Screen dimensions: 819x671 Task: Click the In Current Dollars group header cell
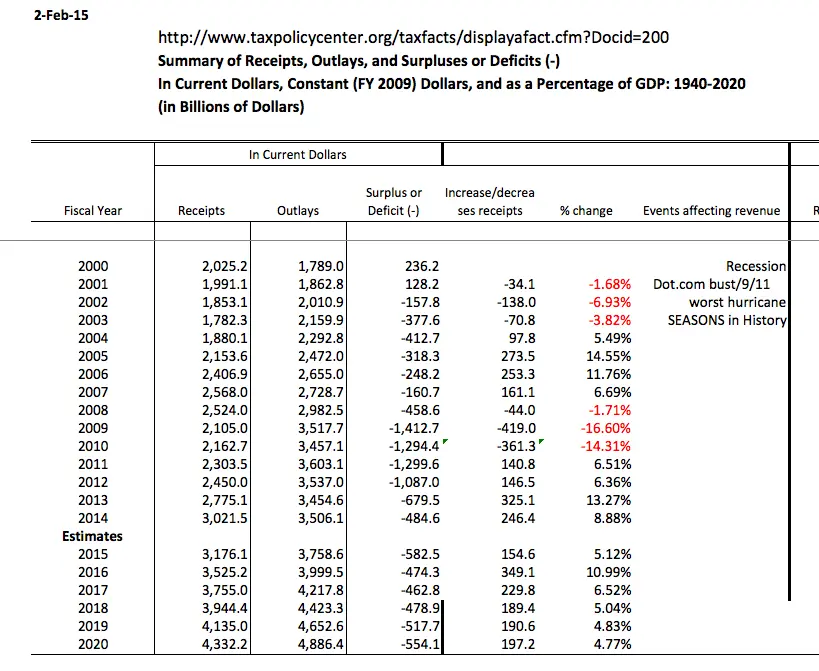pyautogui.click(x=298, y=155)
